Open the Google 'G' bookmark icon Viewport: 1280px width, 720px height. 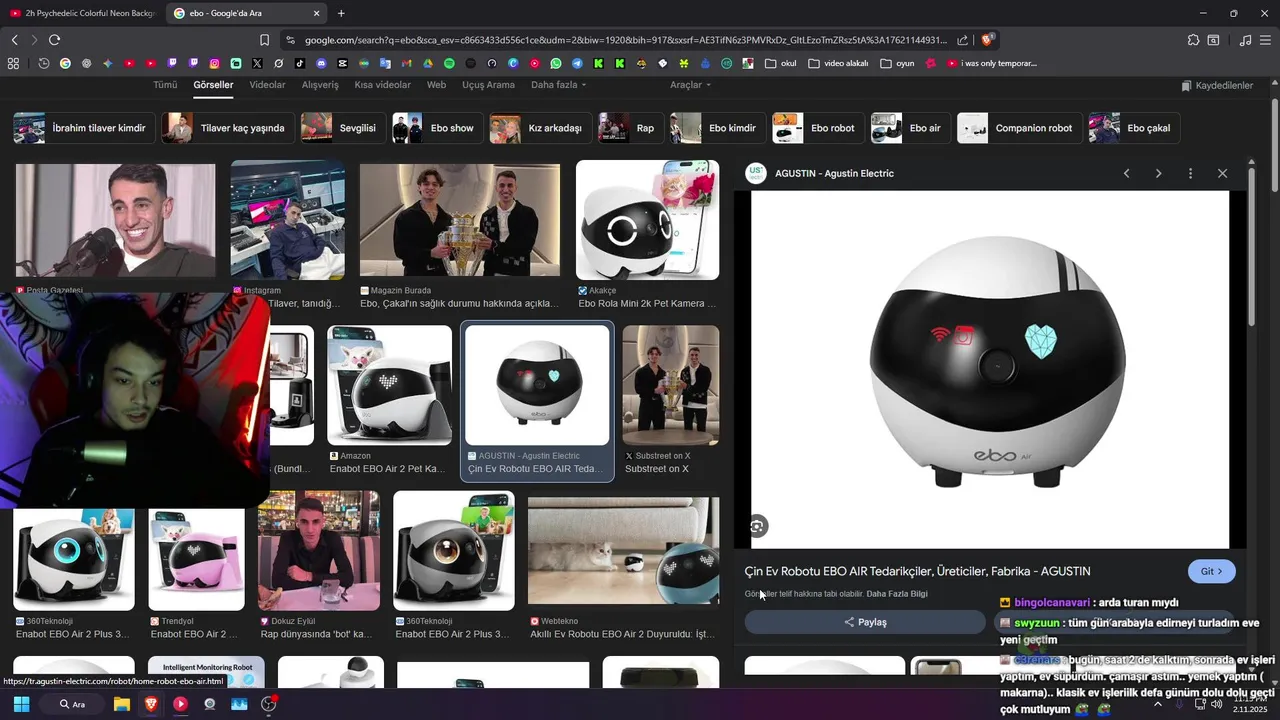65,63
